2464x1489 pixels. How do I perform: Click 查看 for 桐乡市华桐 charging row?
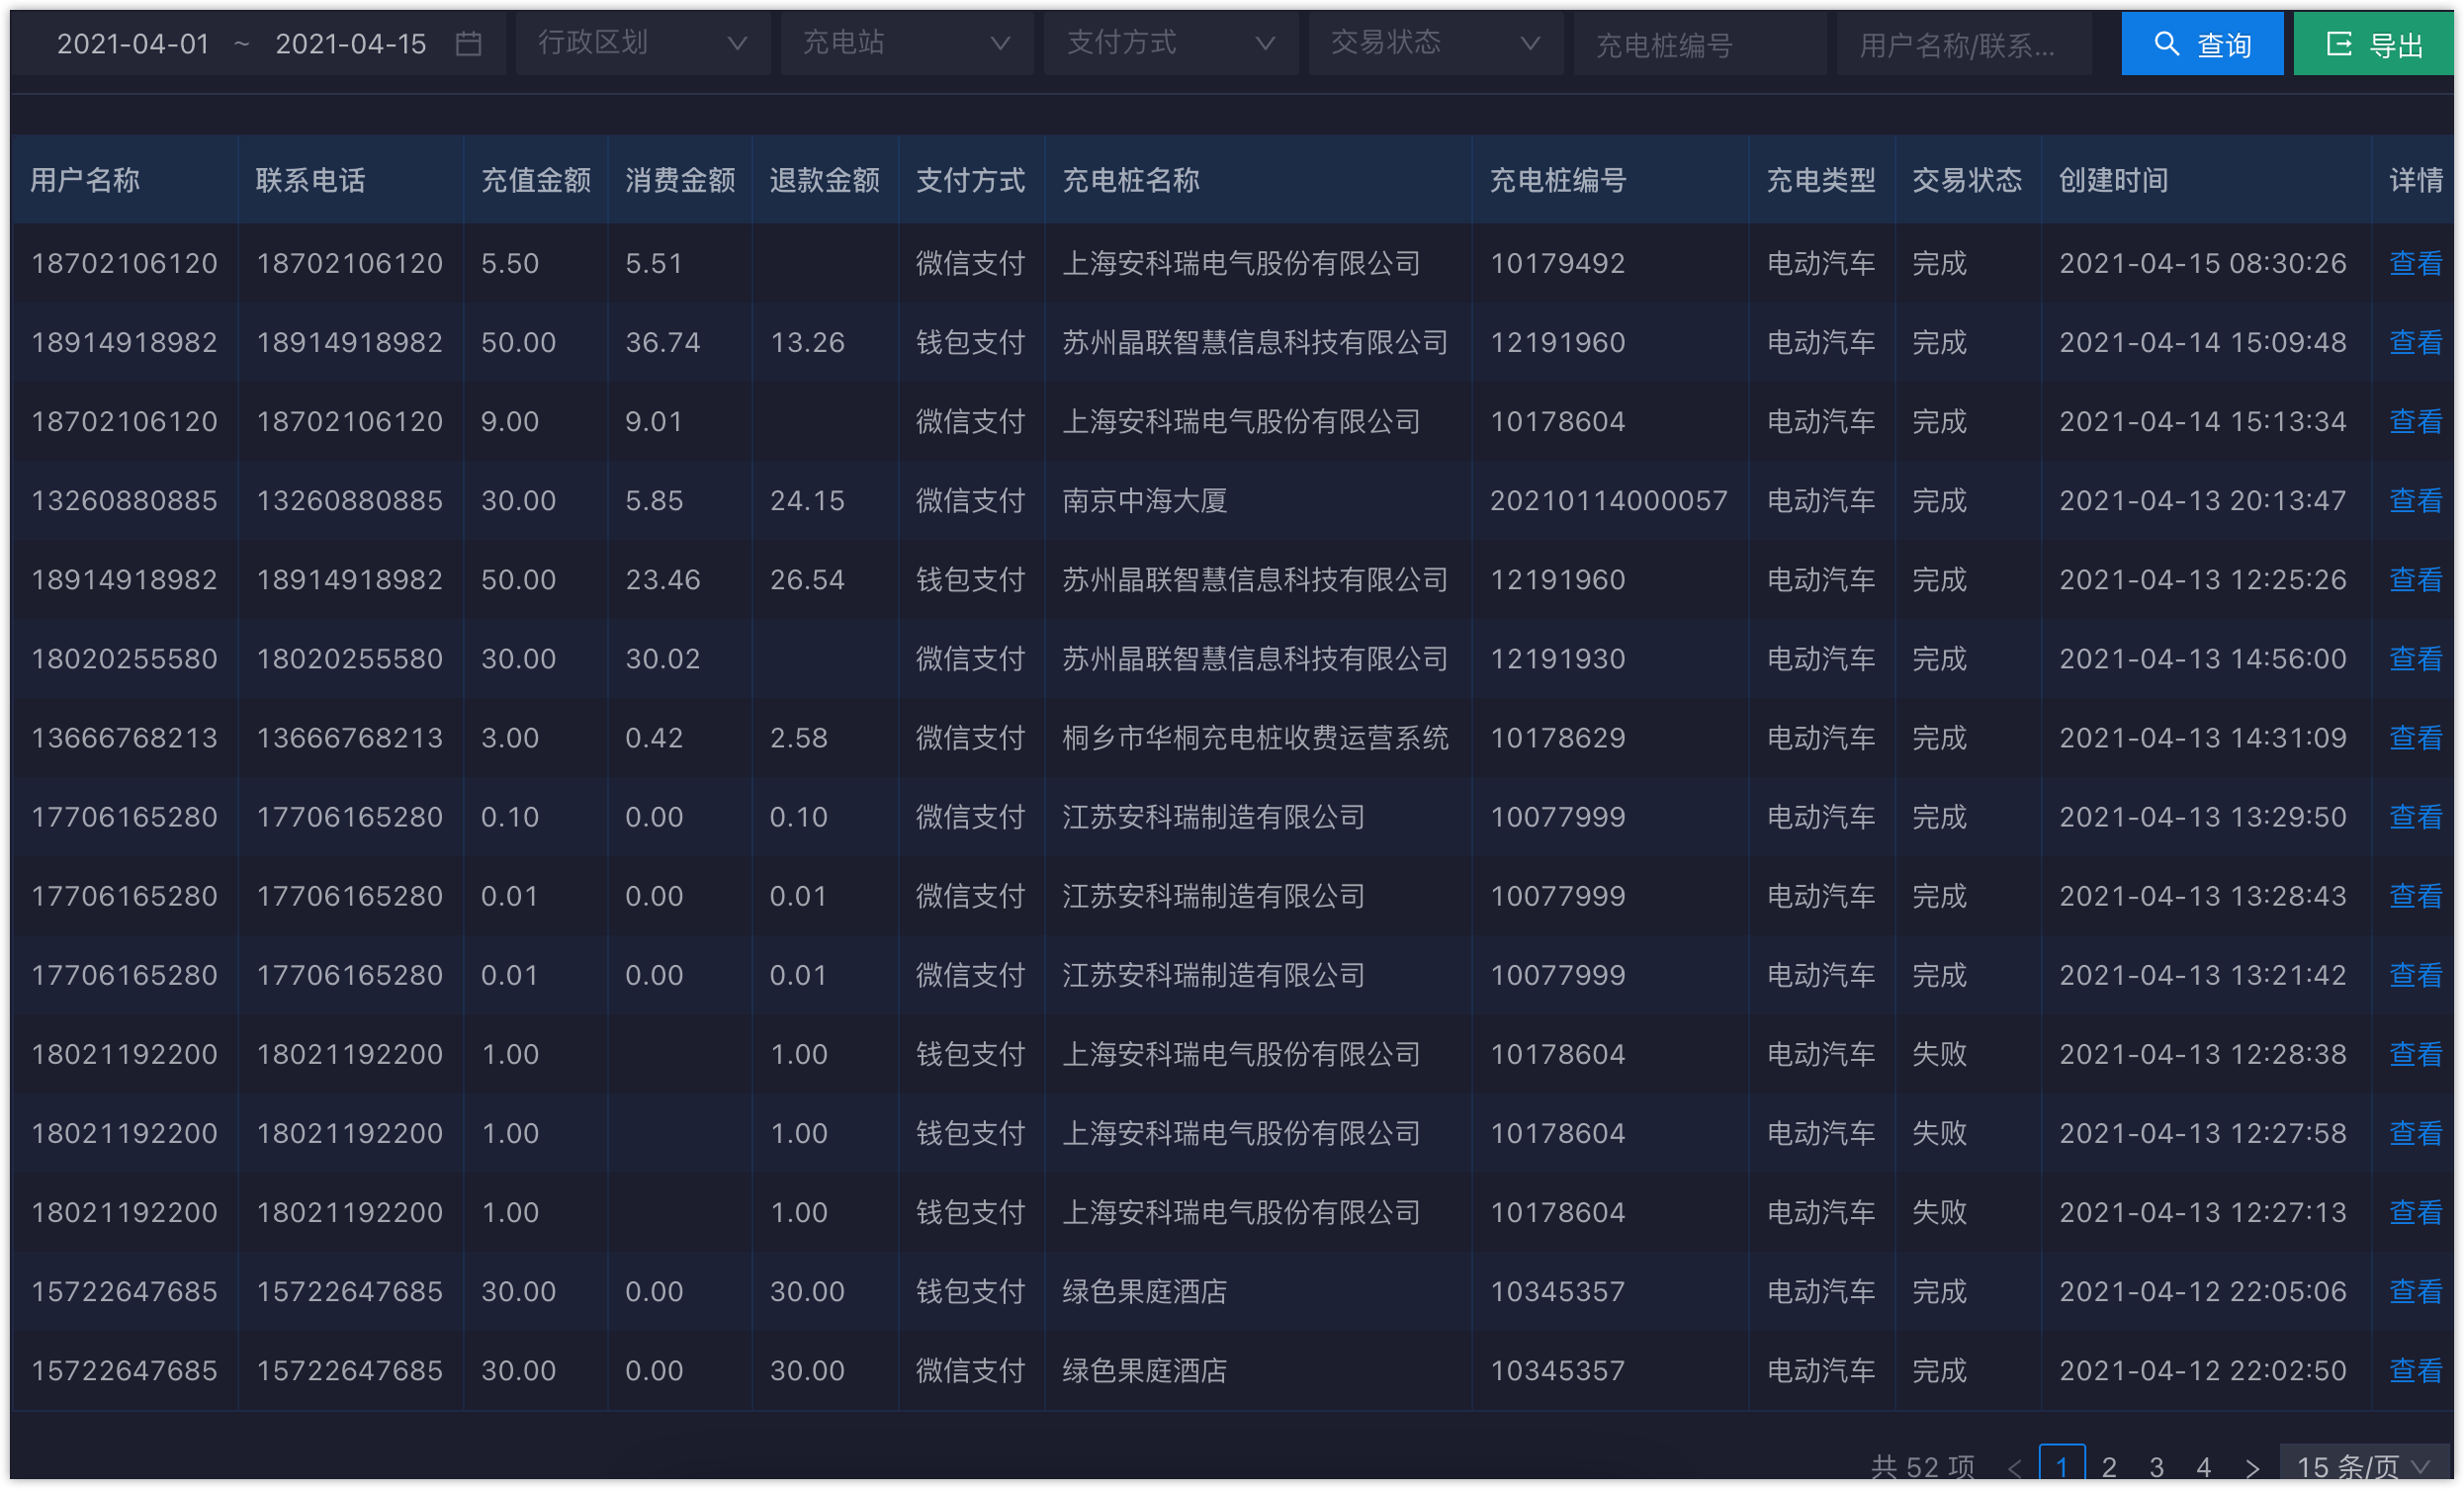click(2415, 738)
